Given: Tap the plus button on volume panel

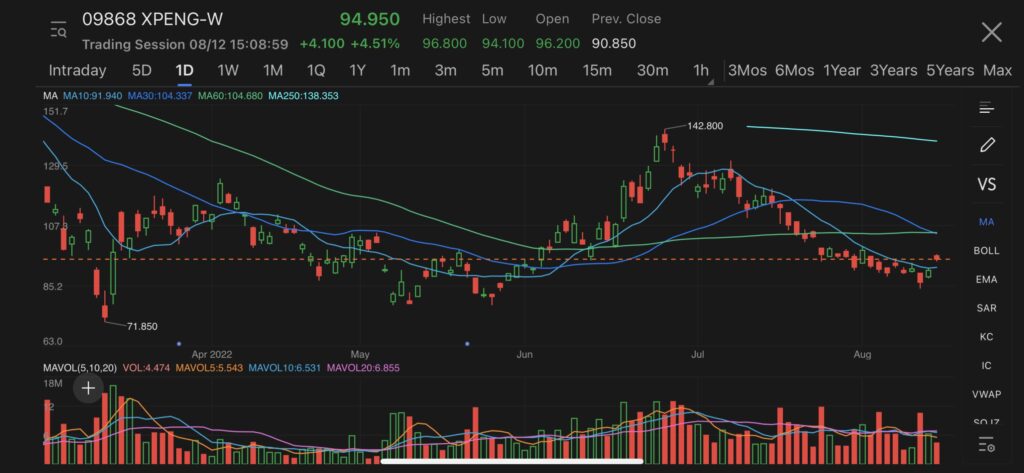Looking at the screenshot, I should point(88,389).
